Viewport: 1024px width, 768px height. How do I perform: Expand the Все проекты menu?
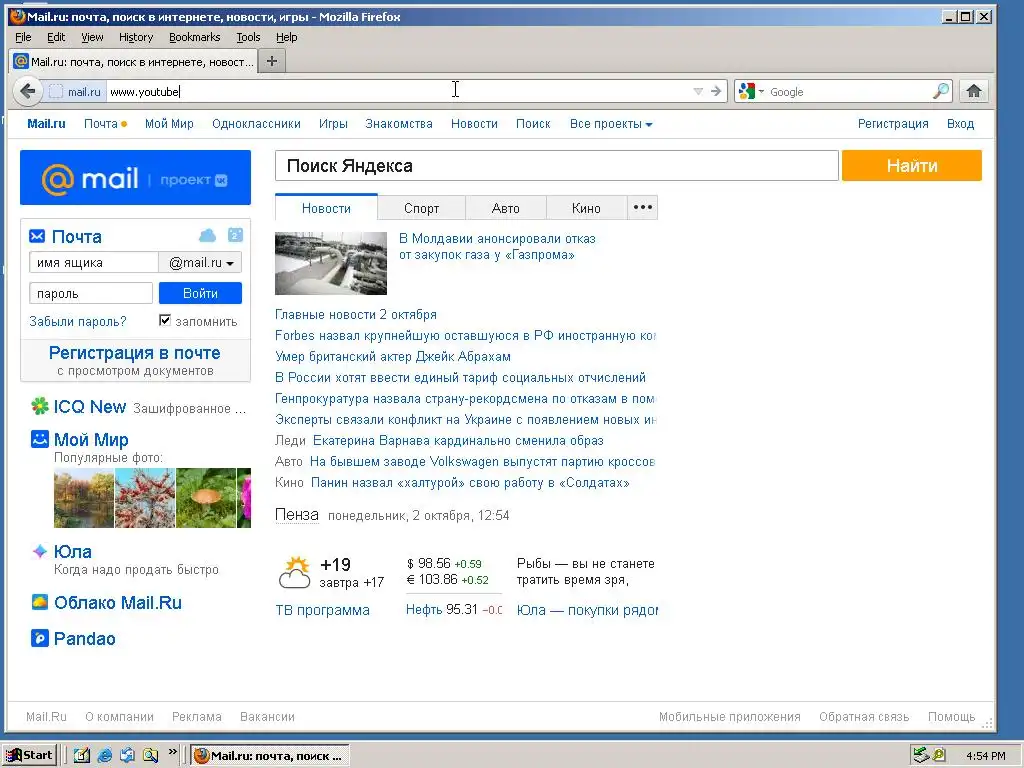pos(611,124)
